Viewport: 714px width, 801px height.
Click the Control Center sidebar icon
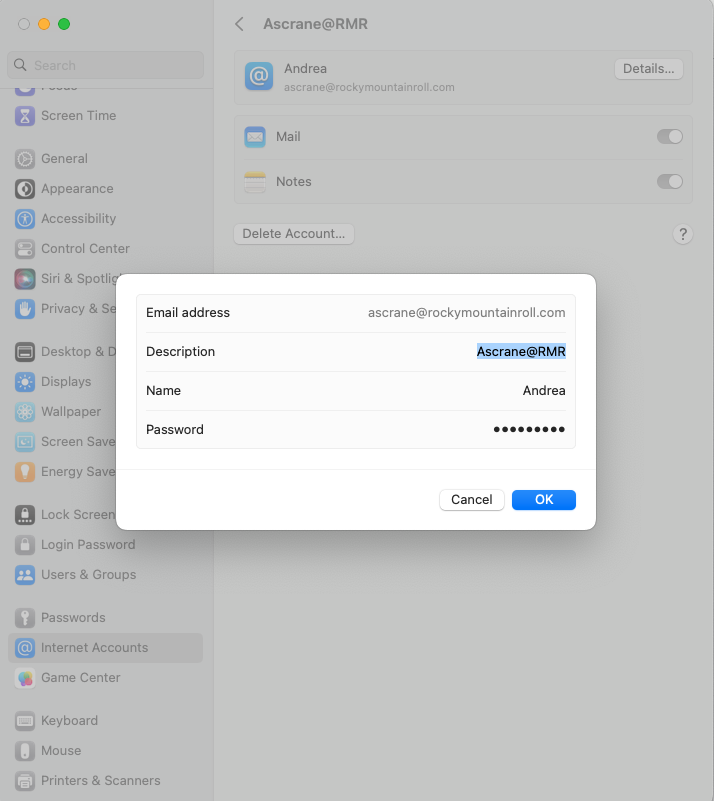[25, 249]
